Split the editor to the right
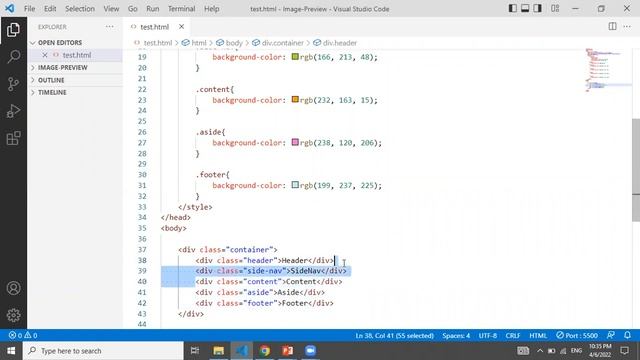This screenshot has width=640, height=360. 612,27
